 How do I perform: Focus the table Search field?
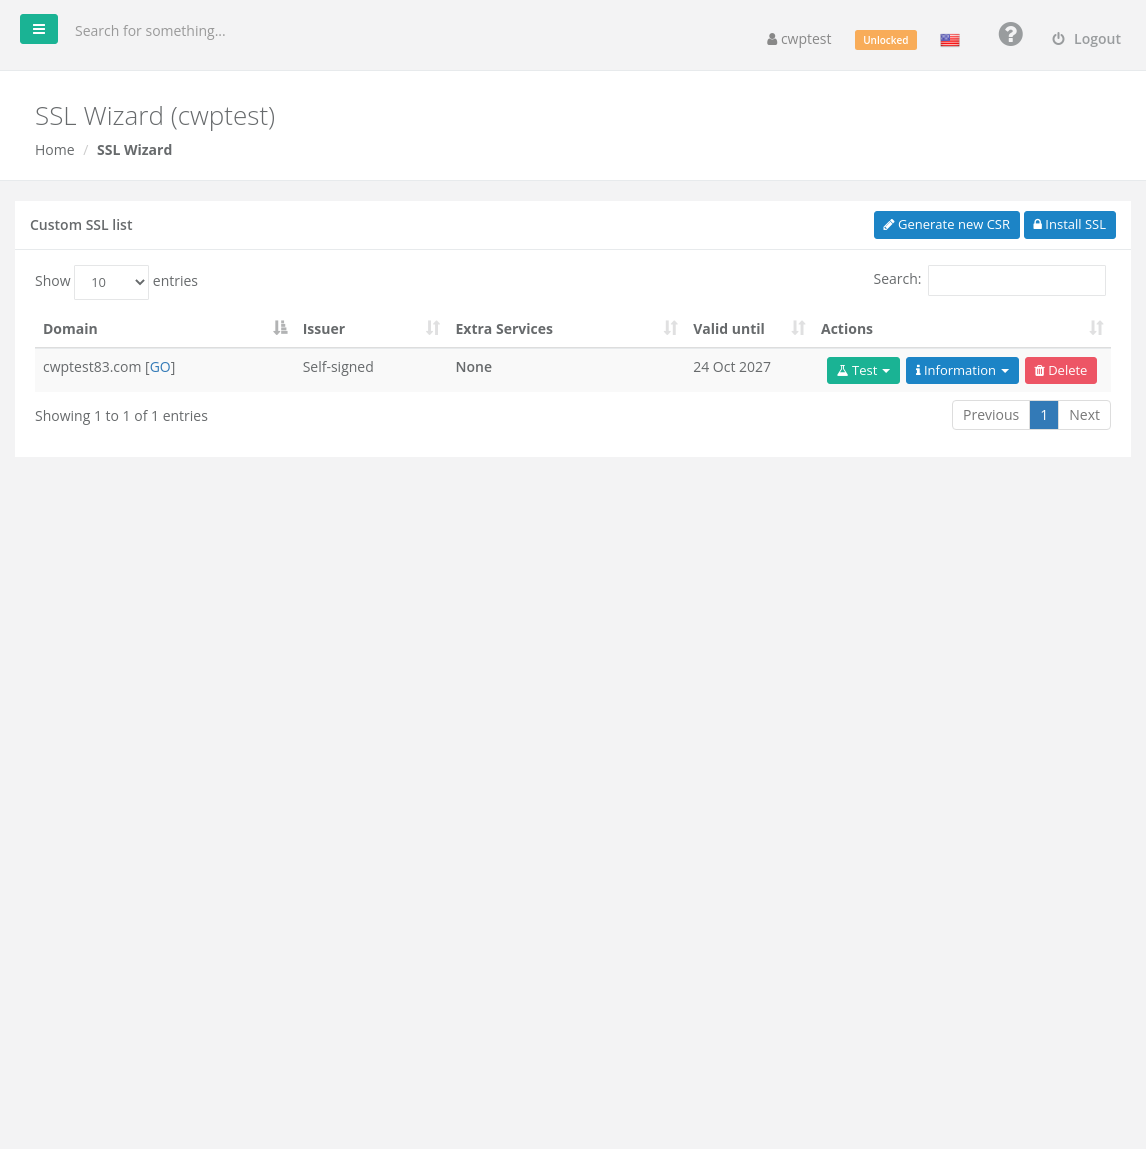click(1016, 281)
